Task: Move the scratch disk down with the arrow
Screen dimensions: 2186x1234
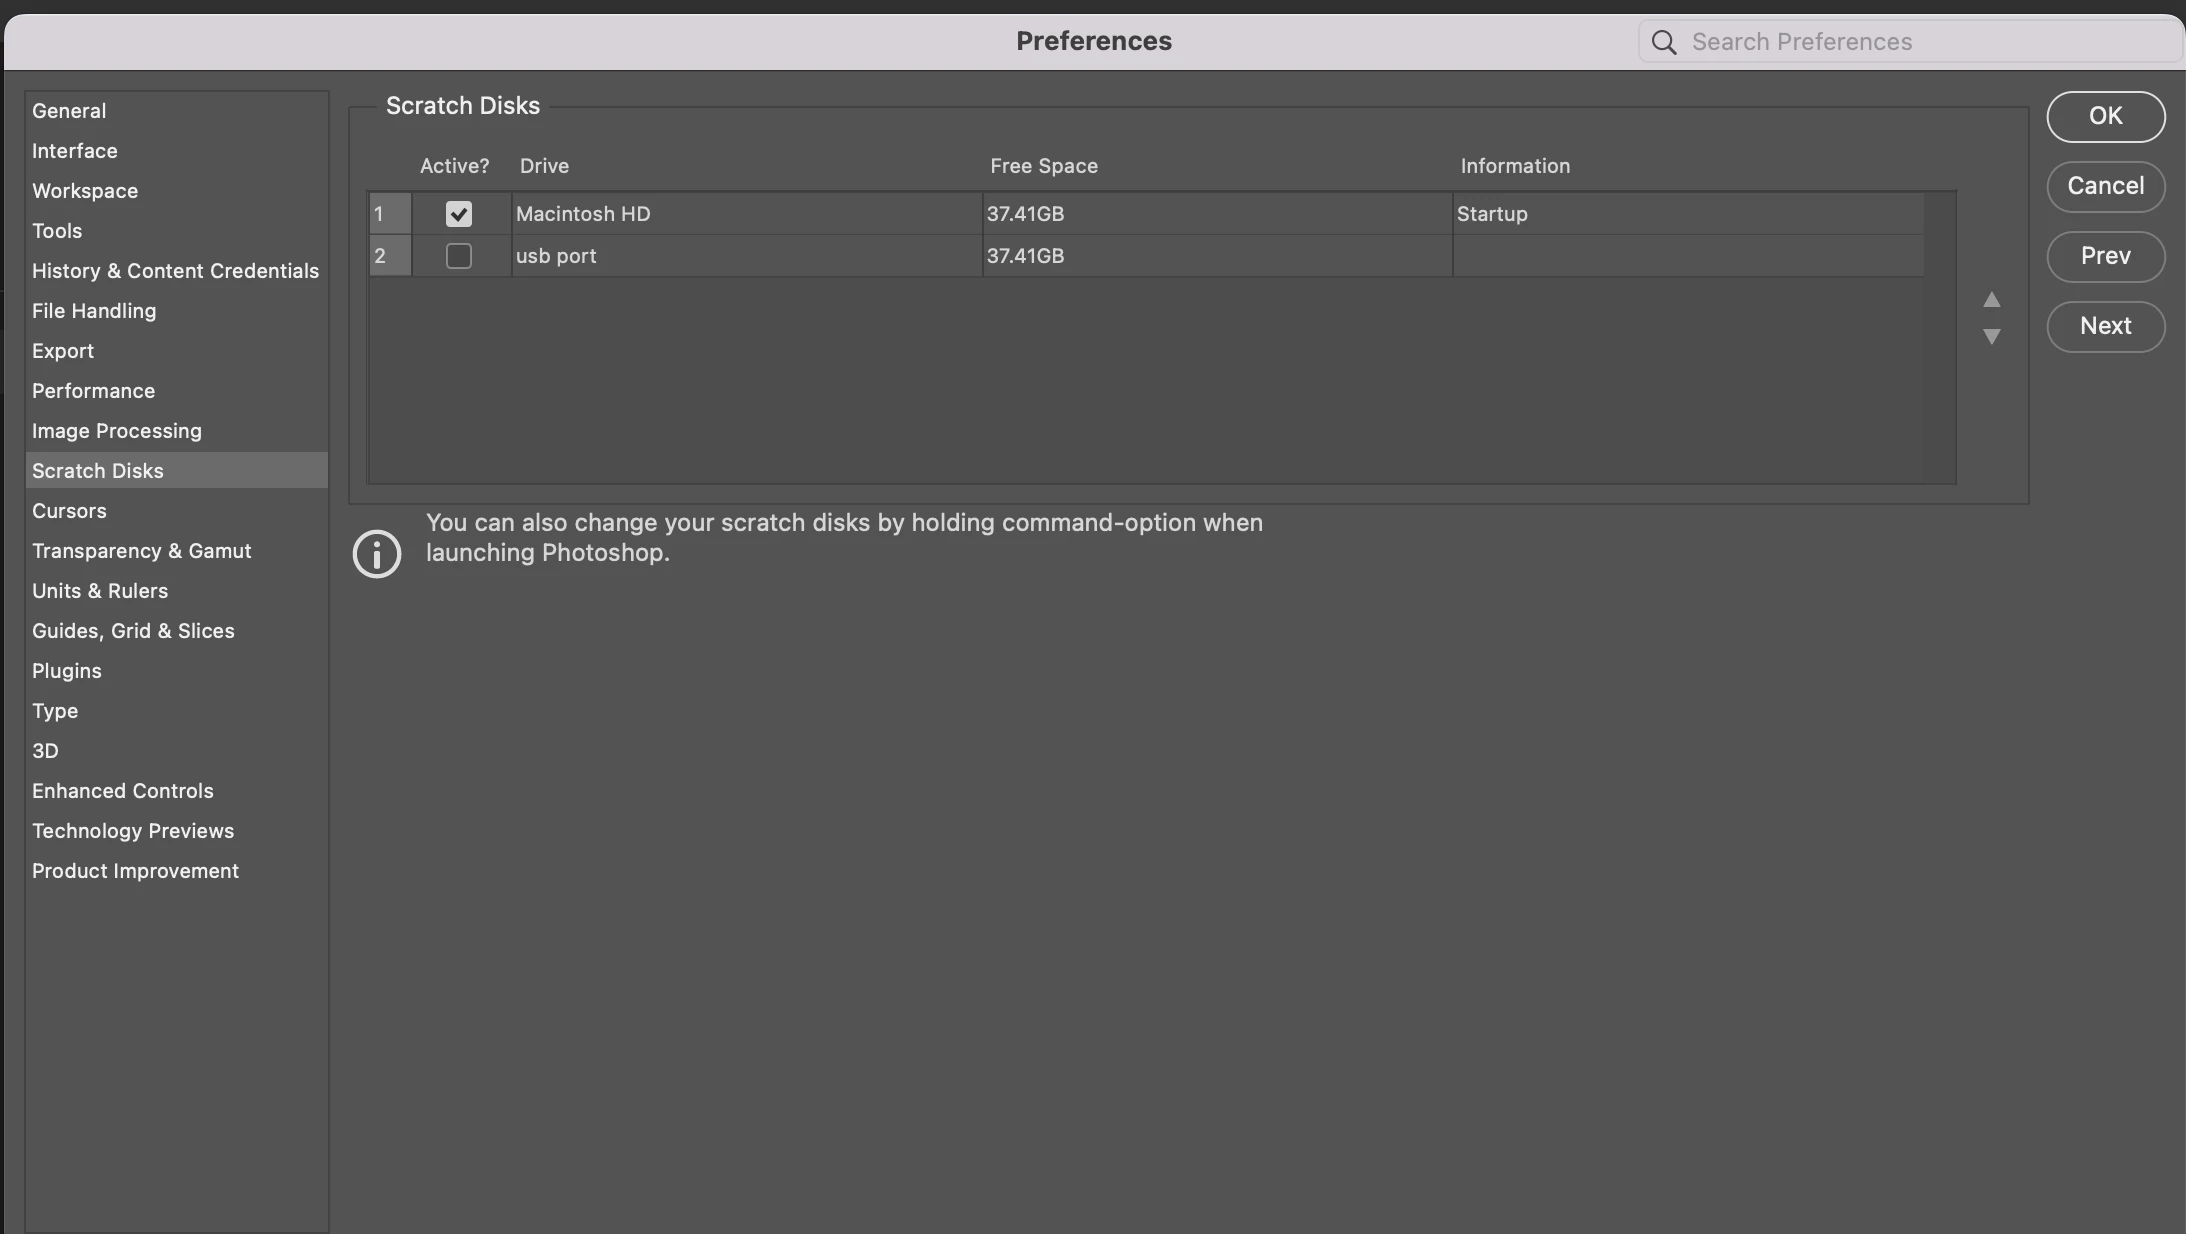Action: point(1991,337)
